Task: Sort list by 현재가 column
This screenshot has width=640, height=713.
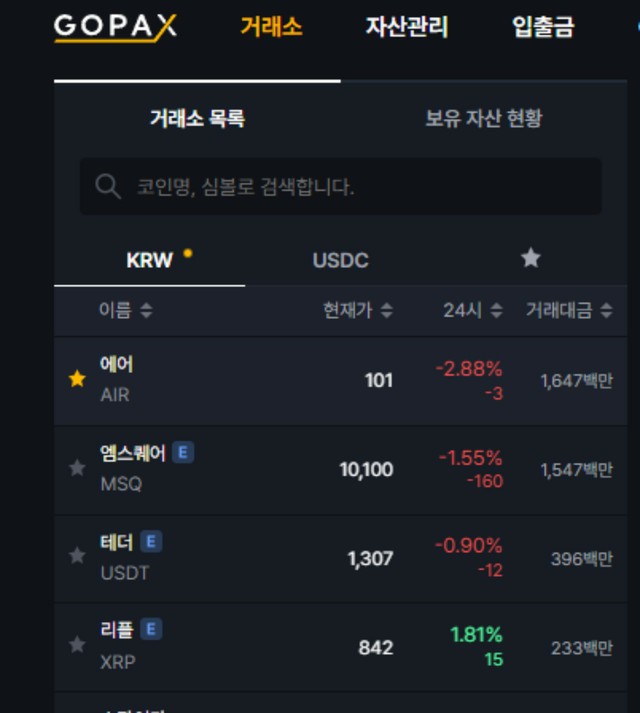Action: [x=357, y=310]
